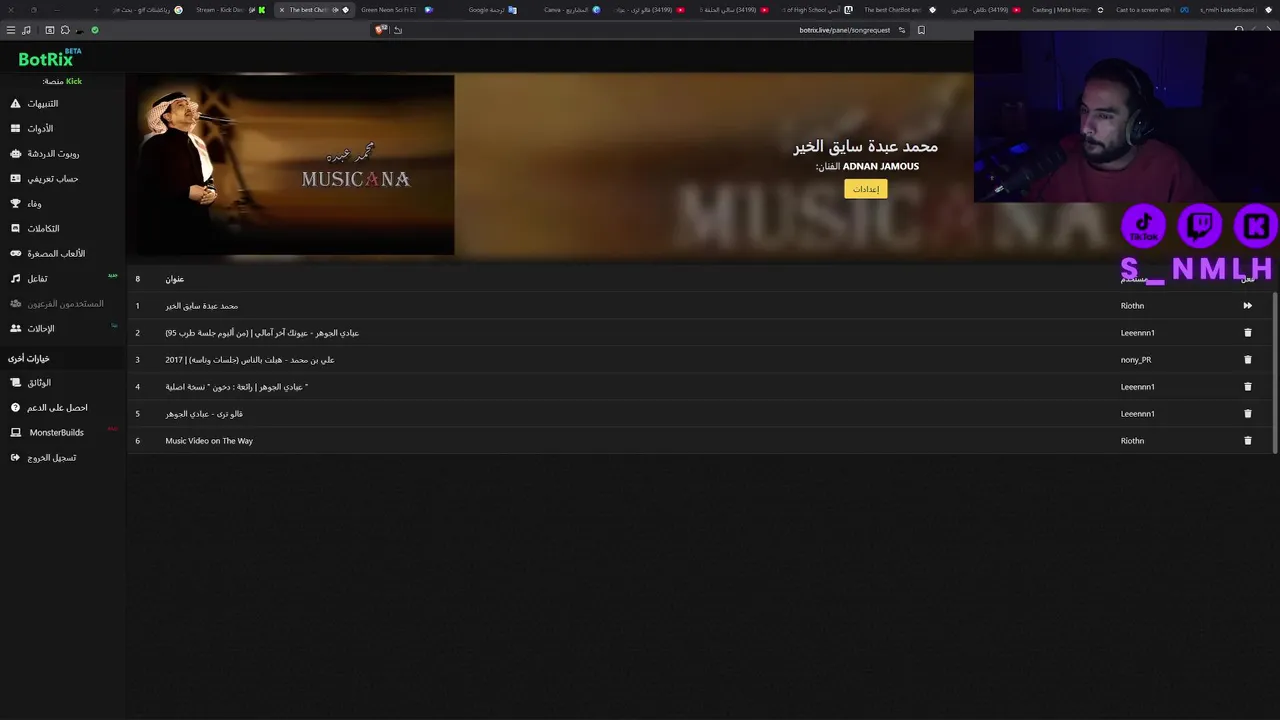Delete the song requested in row 2
The image size is (1280, 720).
(1247, 332)
